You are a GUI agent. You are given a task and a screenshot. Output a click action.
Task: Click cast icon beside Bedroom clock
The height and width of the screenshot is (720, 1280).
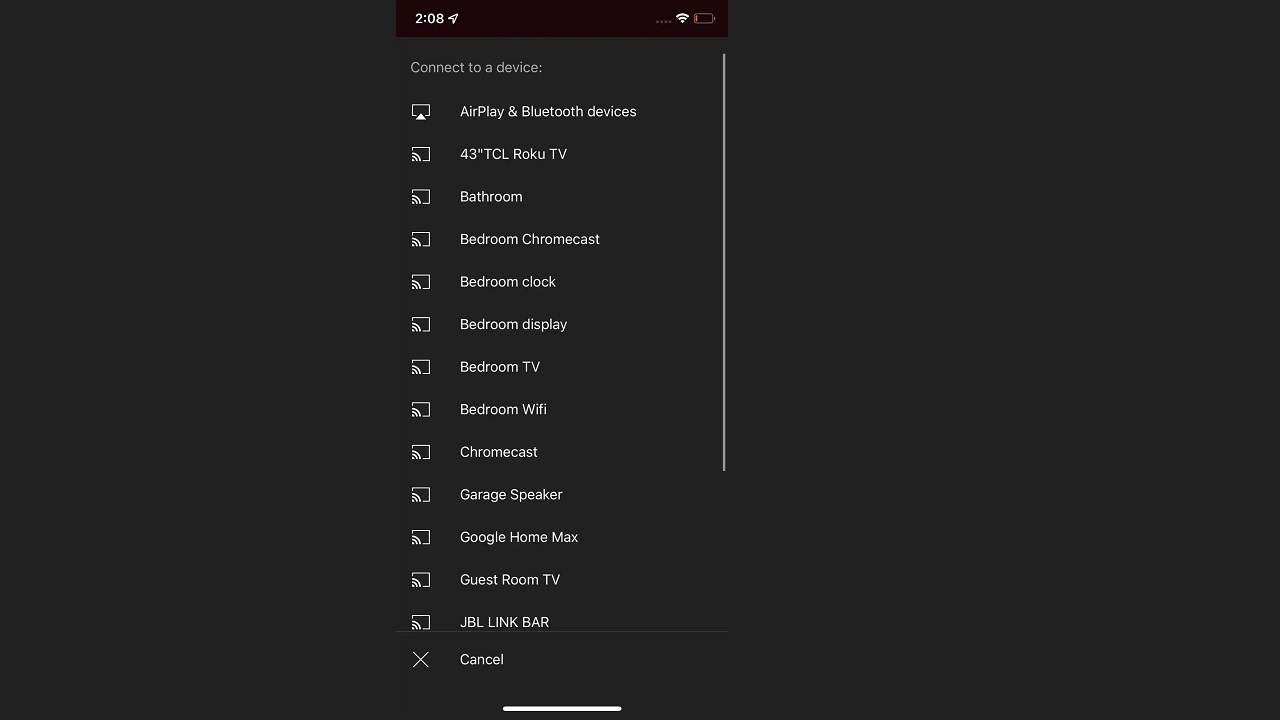tap(421, 282)
